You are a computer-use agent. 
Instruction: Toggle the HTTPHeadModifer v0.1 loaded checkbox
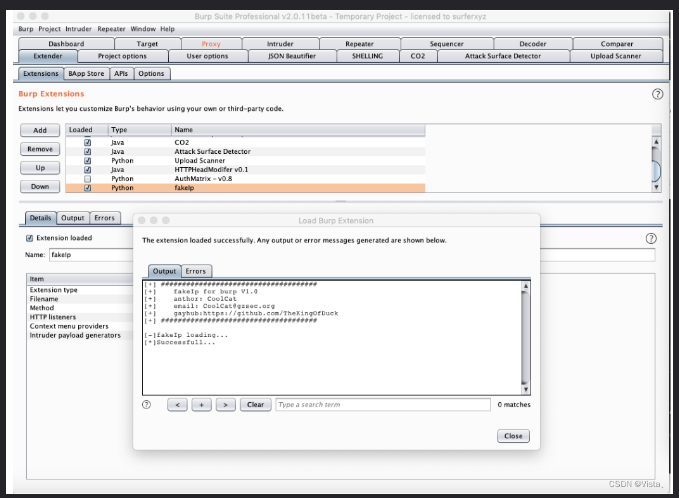click(x=87, y=170)
